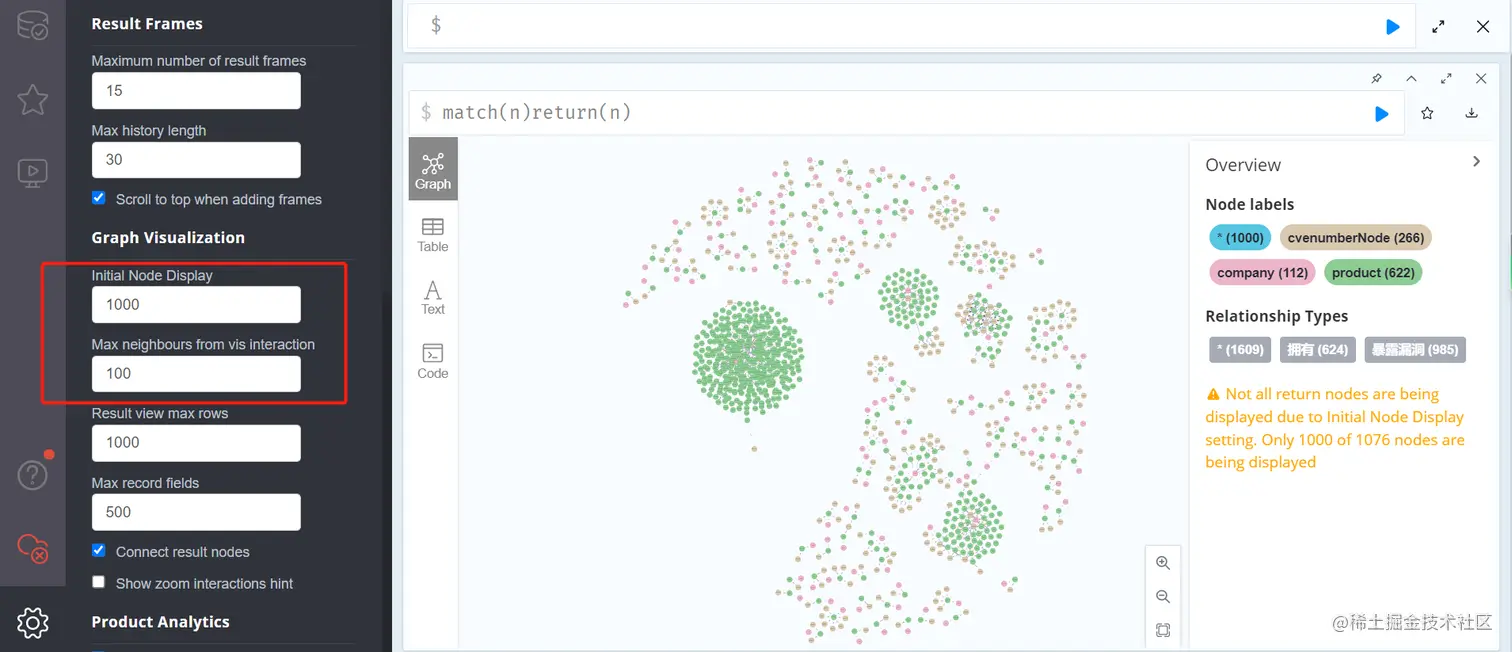Fit the graph to the screen

(x=1162, y=630)
